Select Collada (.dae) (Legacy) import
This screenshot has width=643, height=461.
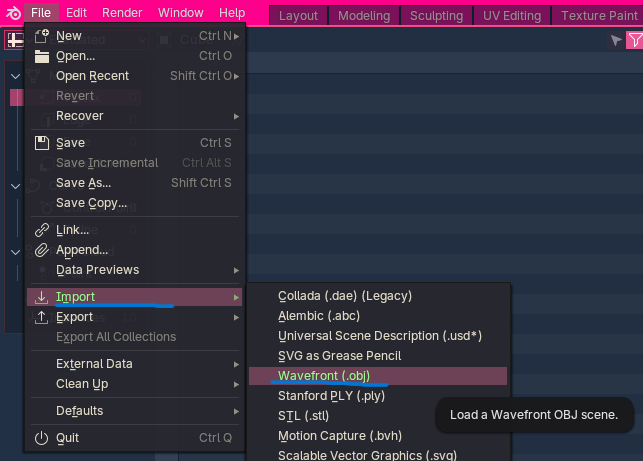[344, 296]
